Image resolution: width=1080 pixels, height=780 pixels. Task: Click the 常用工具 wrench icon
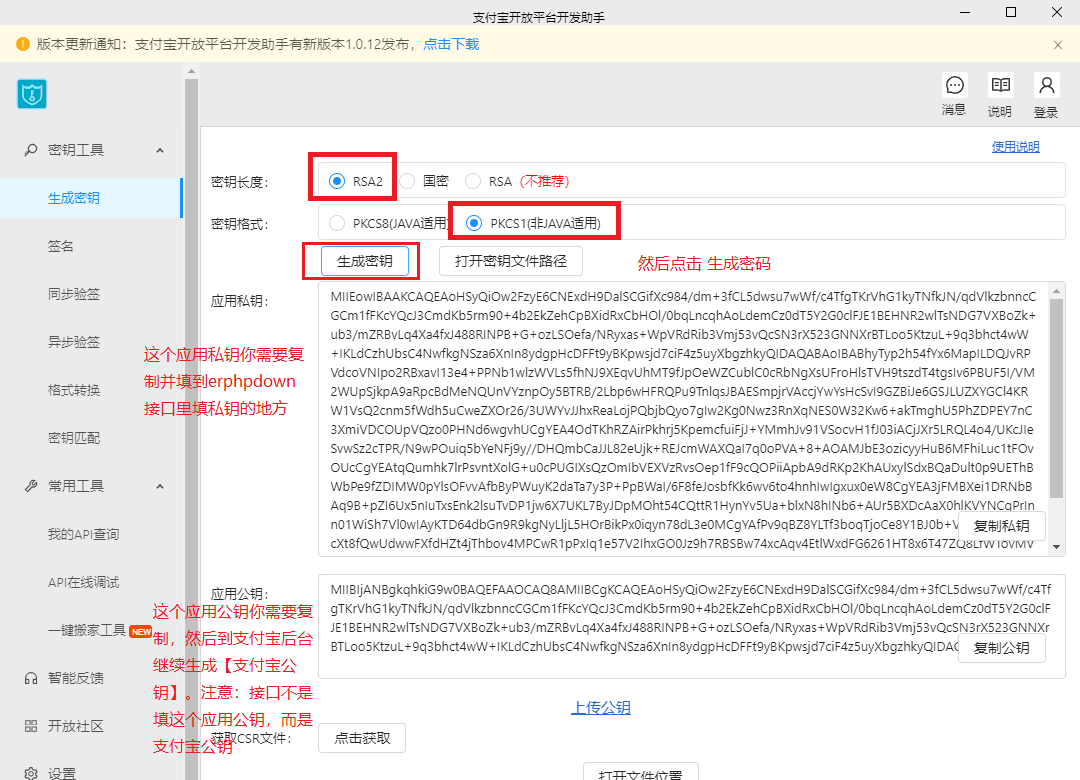[x=31, y=486]
